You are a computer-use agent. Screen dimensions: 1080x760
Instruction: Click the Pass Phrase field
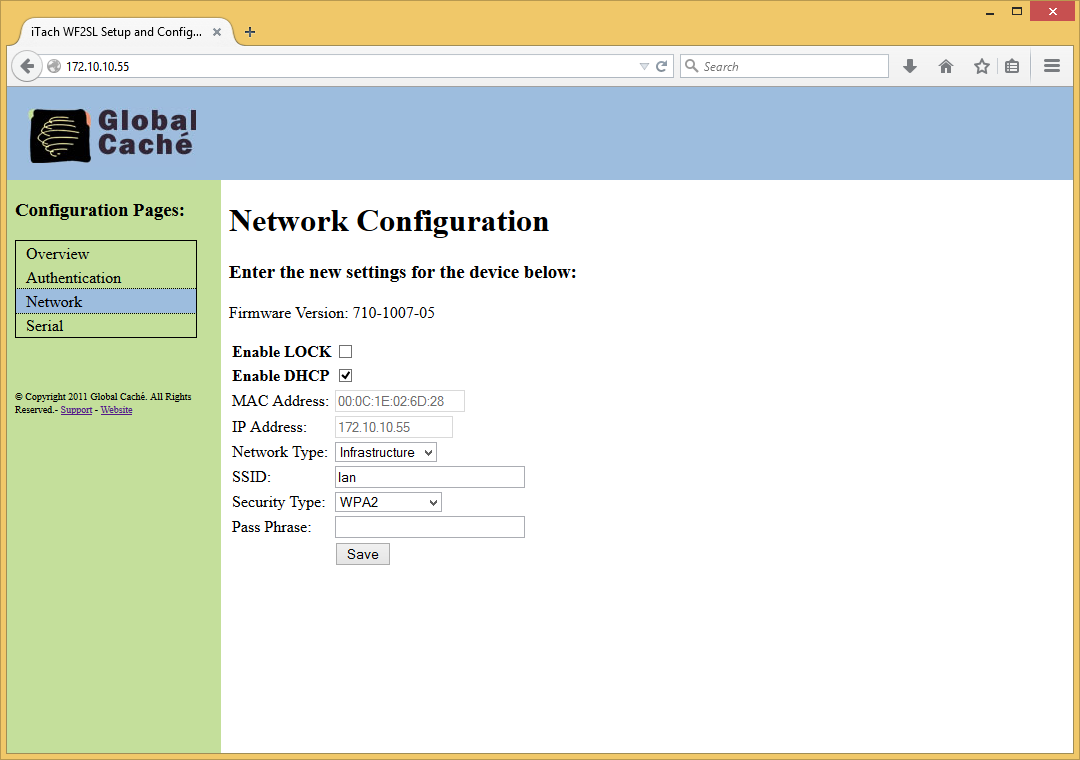click(430, 527)
